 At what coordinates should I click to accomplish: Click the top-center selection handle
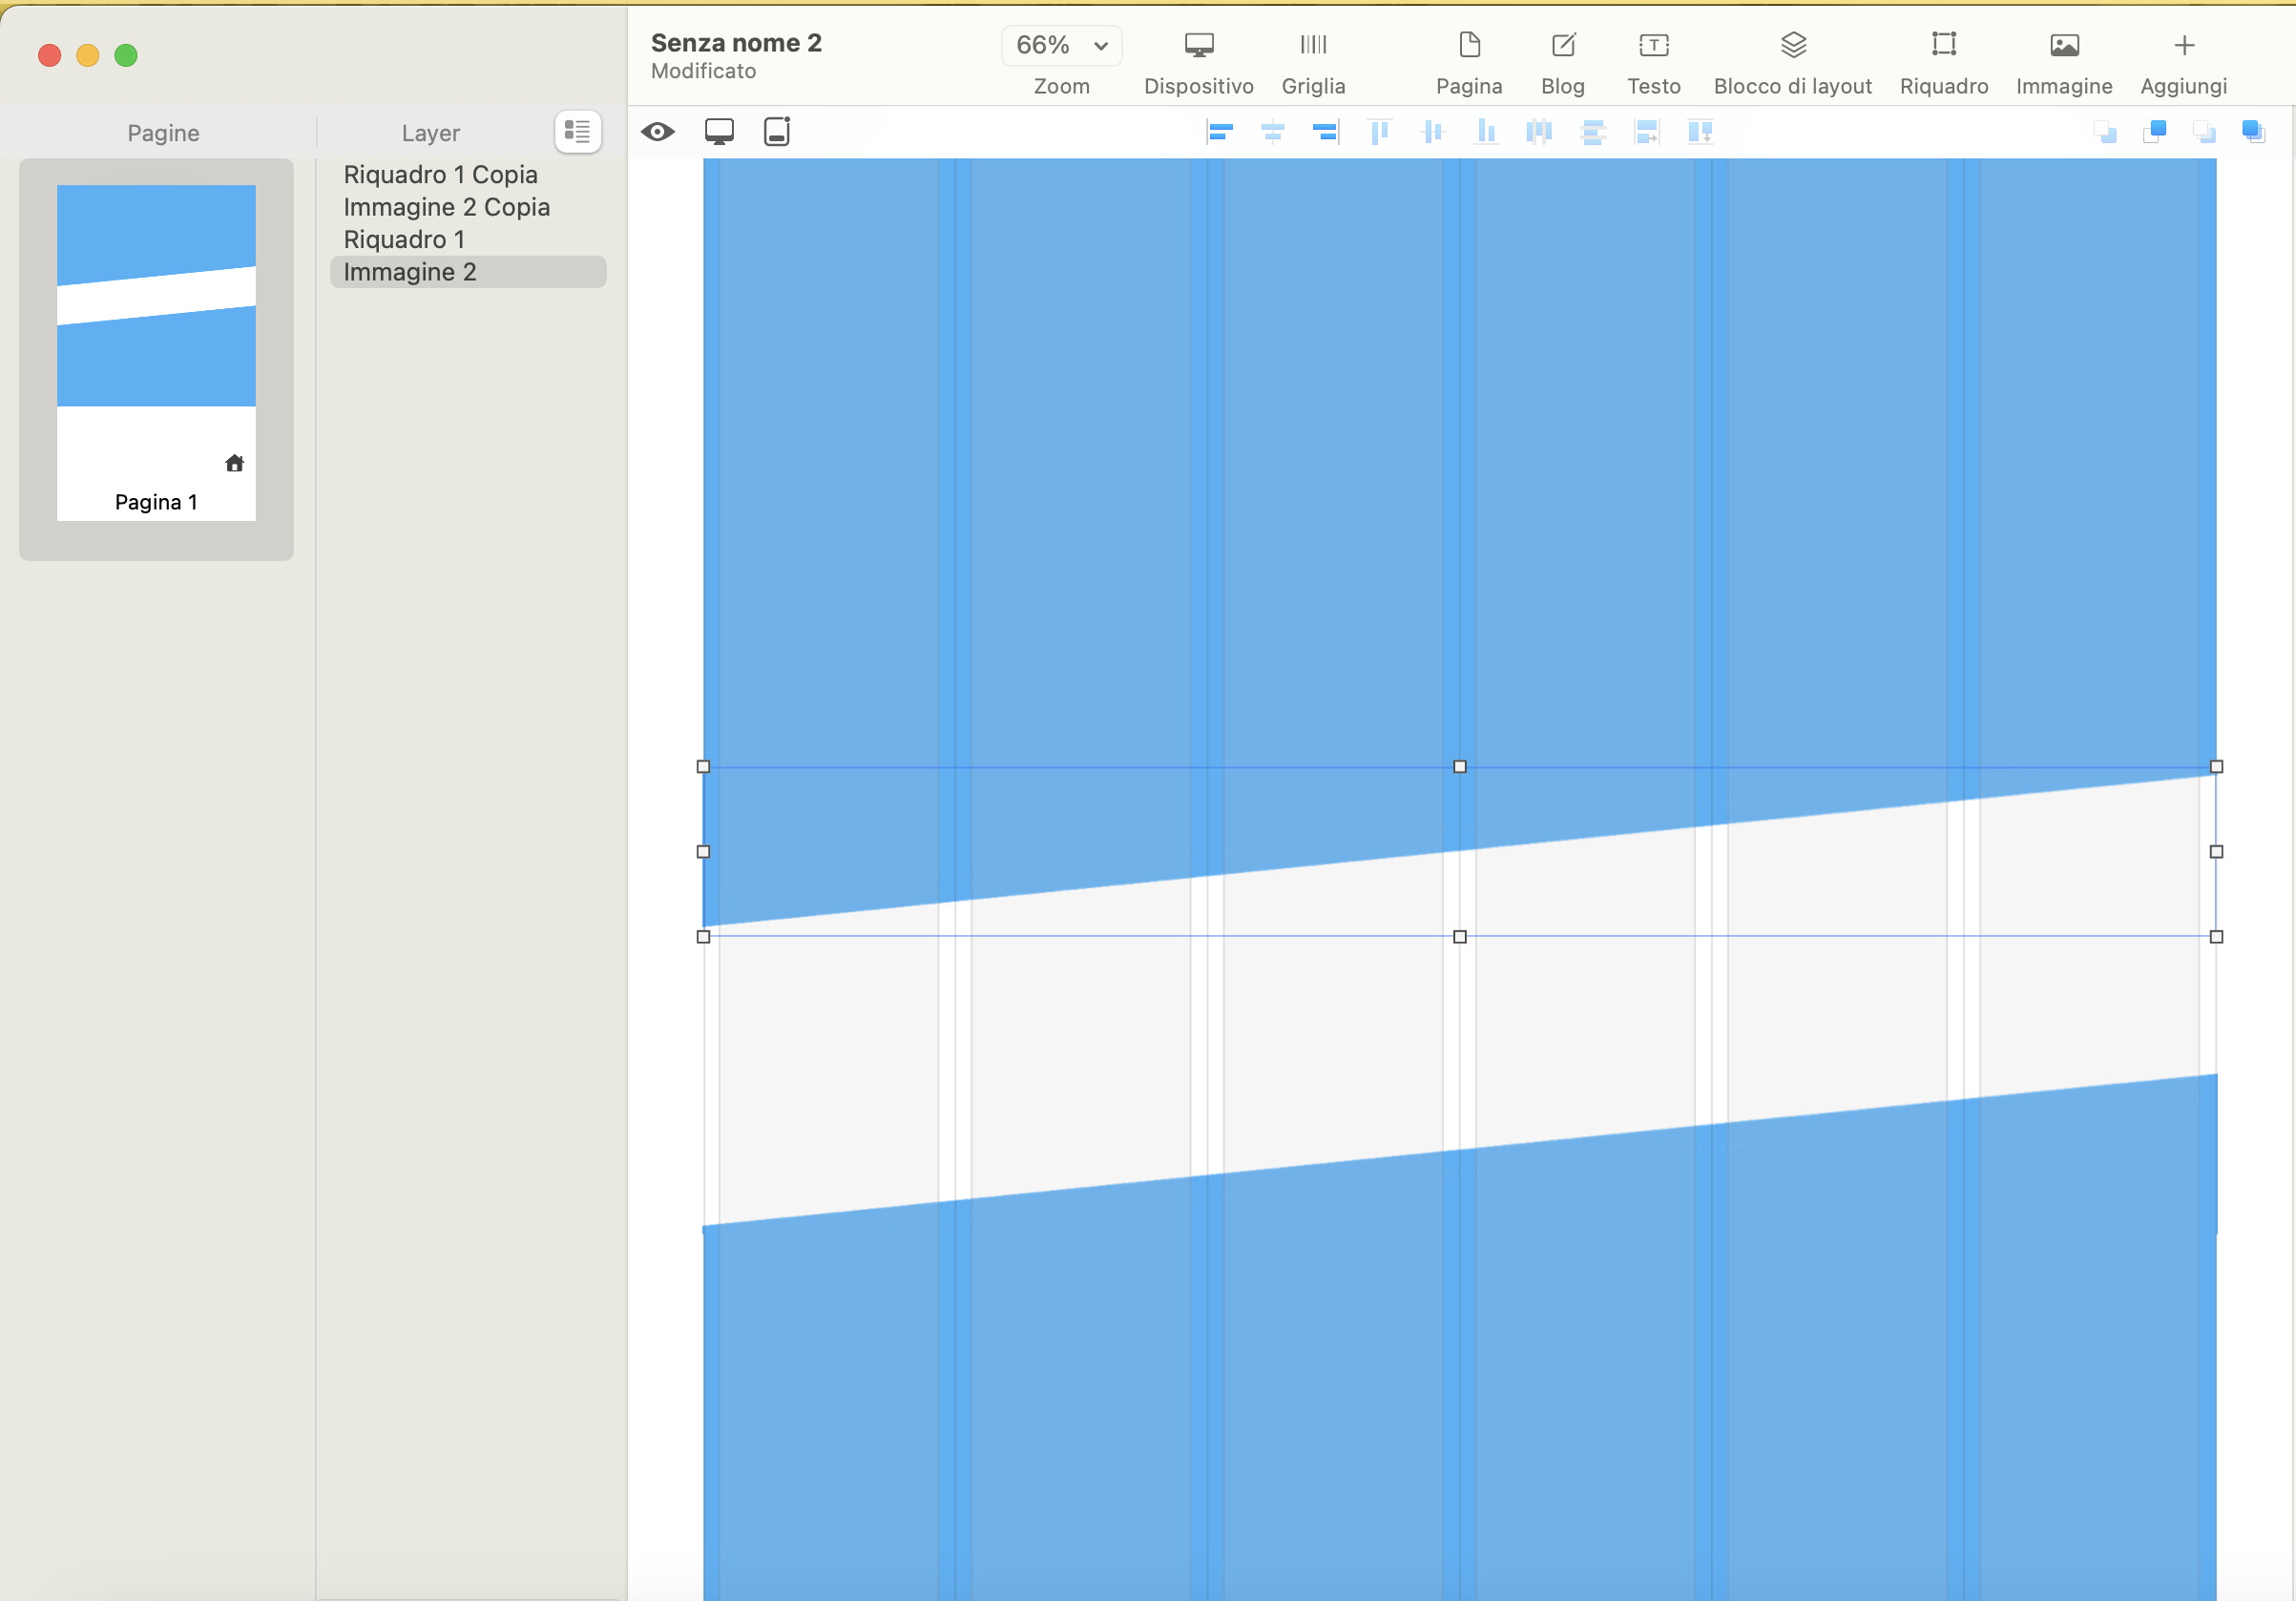[1460, 767]
